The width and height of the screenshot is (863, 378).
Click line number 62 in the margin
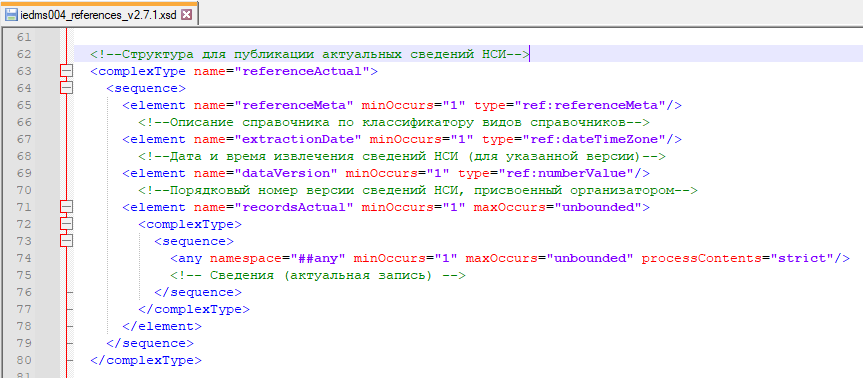pyautogui.click(x=24, y=54)
